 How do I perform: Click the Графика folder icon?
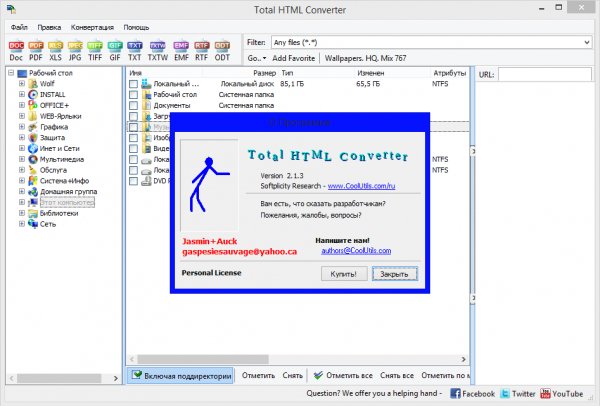click(33, 127)
